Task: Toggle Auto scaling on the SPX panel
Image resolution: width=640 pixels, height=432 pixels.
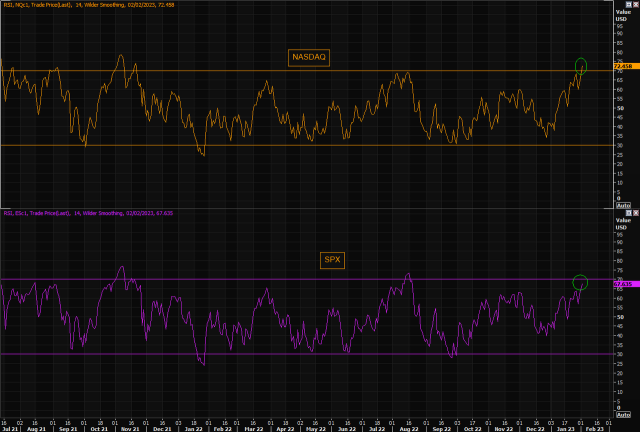Action: 623,414
